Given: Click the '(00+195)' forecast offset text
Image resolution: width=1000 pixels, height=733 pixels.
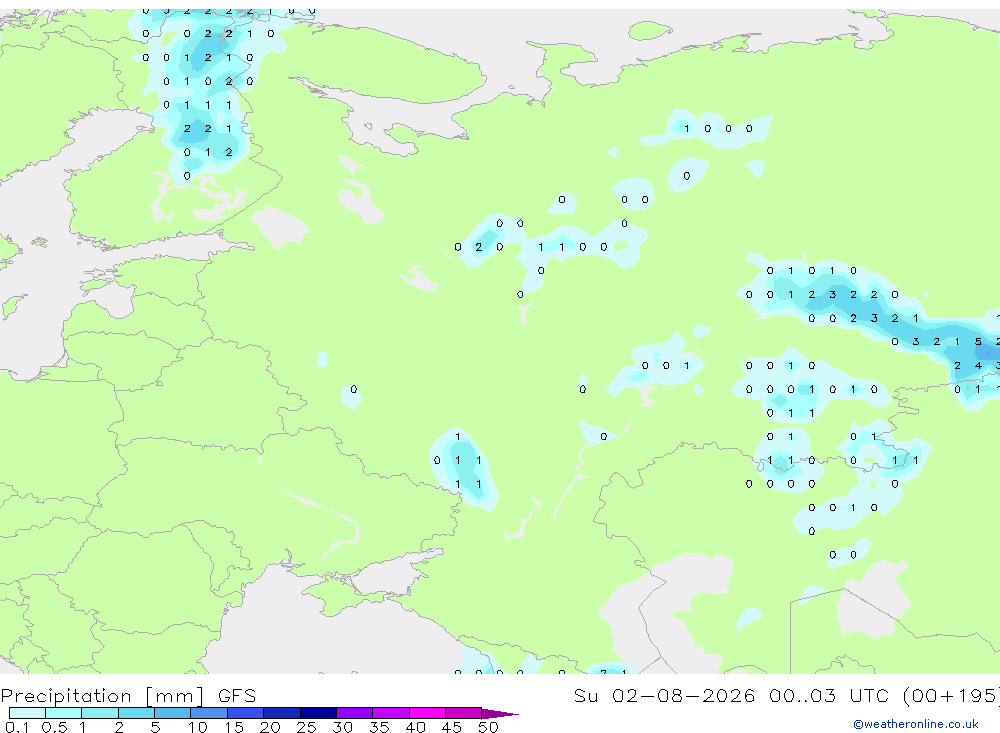Looking at the screenshot, I should click(951, 695).
